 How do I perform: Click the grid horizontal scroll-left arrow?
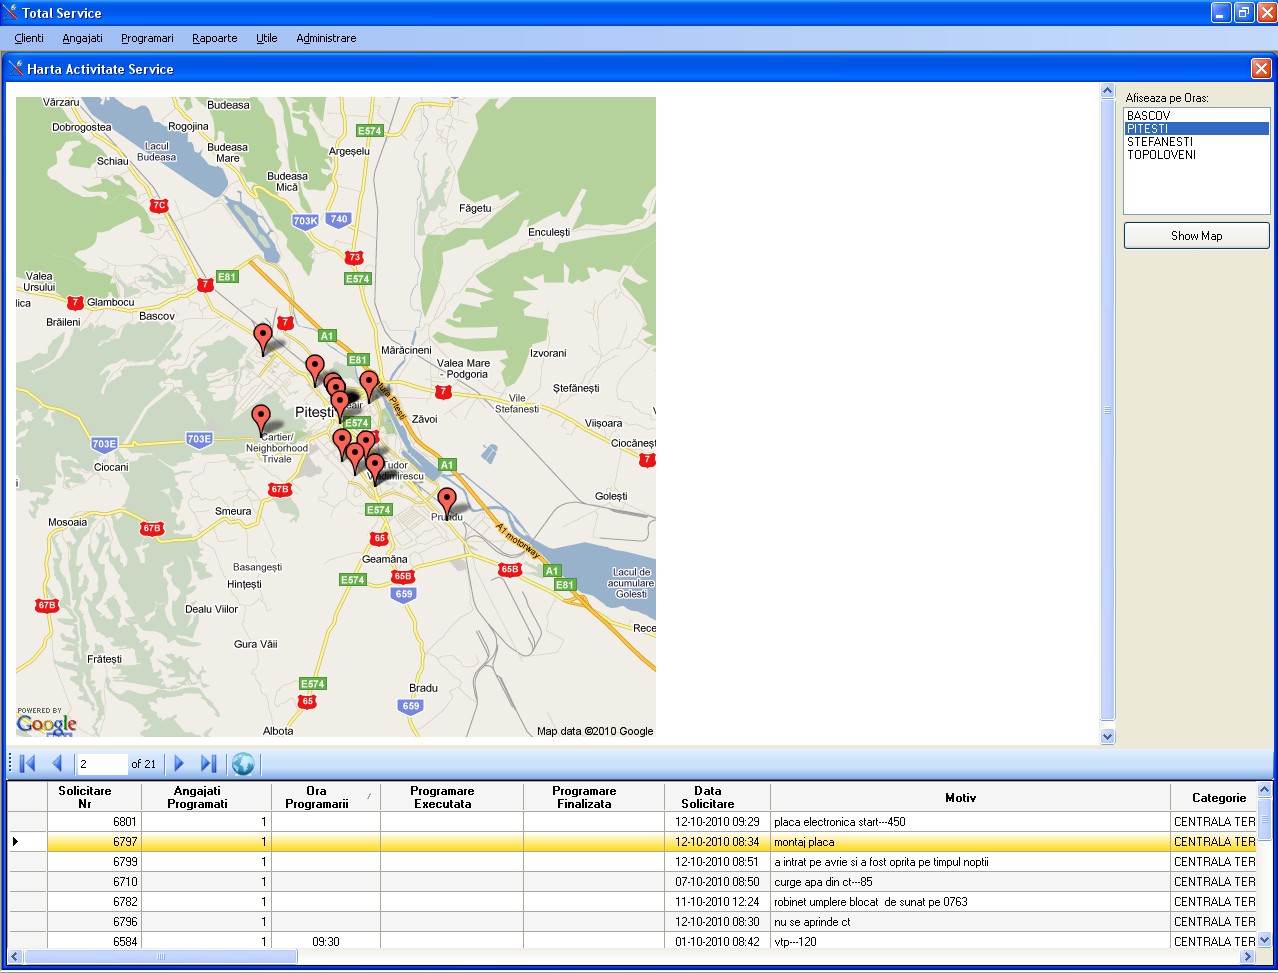pos(15,957)
